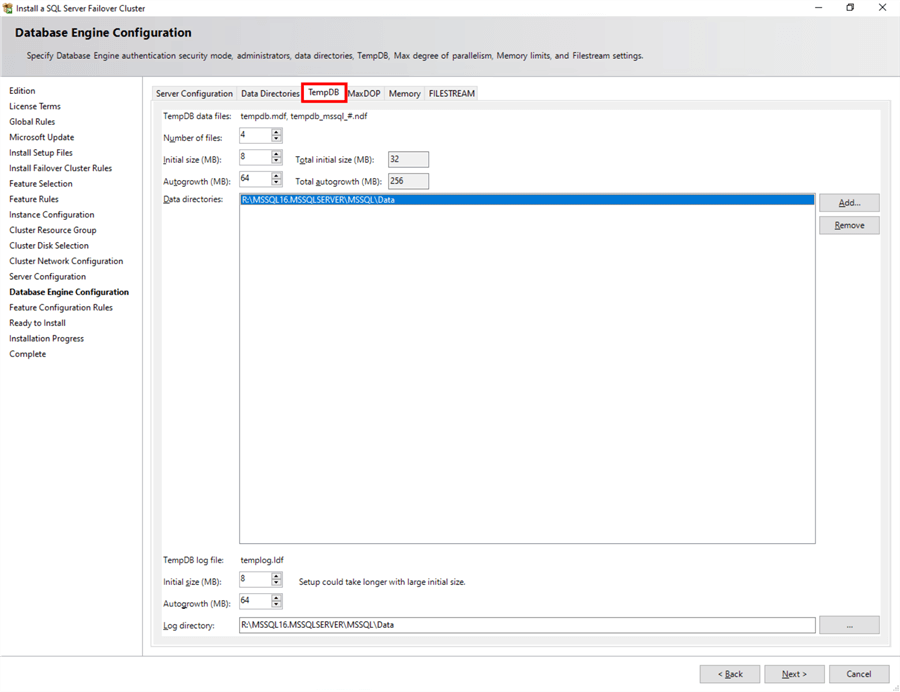The height and width of the screenshot is (692, 900).
Task: Click the Log directory path field
Action: [527, 625]
